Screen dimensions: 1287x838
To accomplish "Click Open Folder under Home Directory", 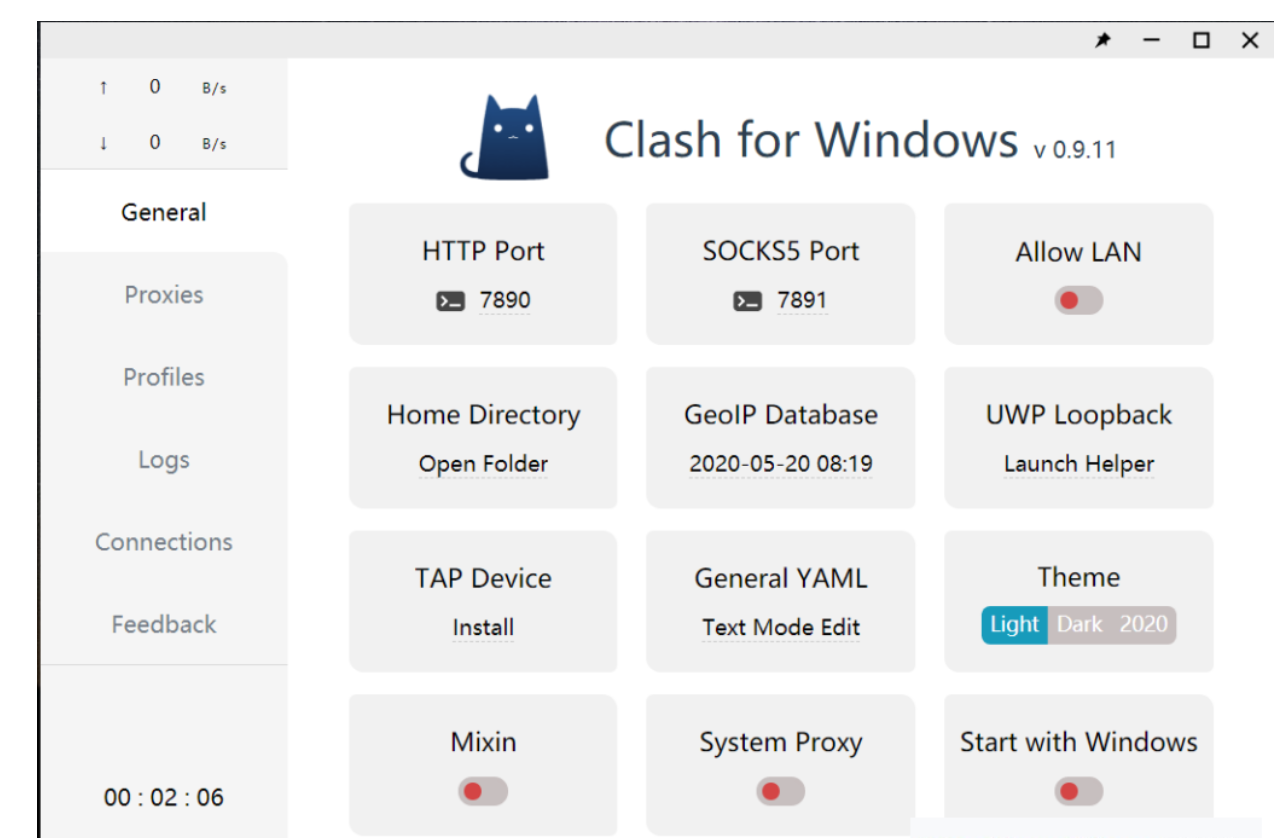I will pyautogui.click(x=483, y=464).
